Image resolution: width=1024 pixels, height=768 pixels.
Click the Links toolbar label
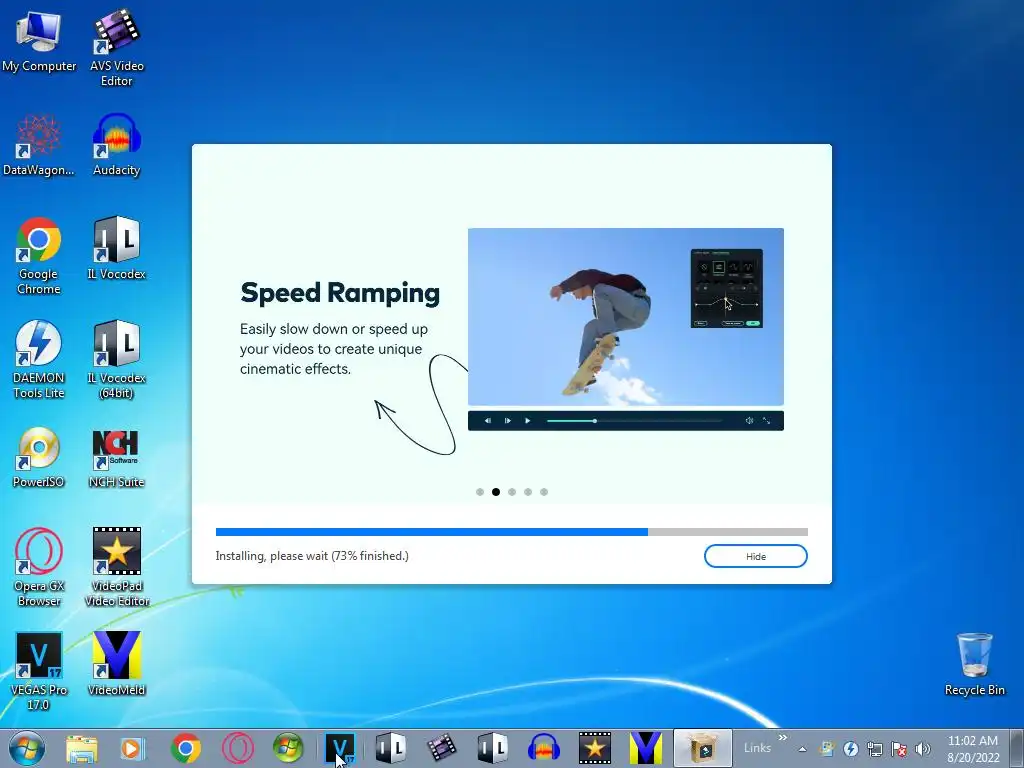pos(758,748)
